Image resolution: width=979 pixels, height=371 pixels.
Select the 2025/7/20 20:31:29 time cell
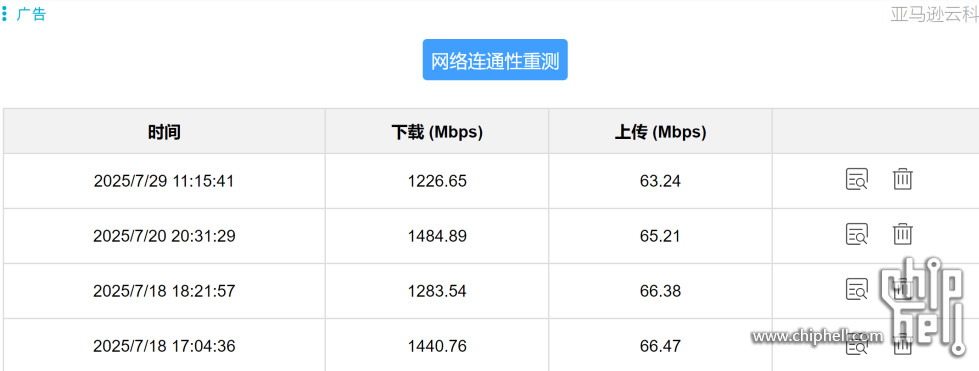click(x=164, y=236)
